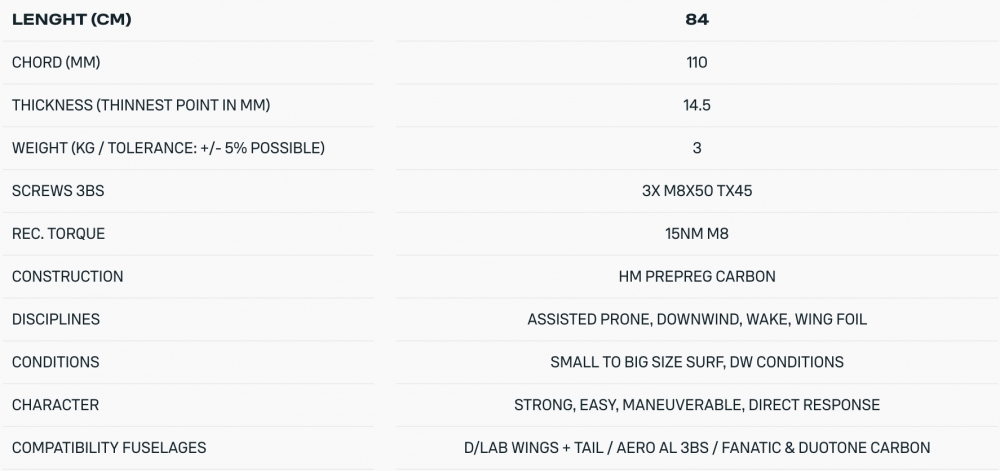1000x471 pixels.
Task: Select the DISCIPLINES row label
Action: (x=57, y=319)
